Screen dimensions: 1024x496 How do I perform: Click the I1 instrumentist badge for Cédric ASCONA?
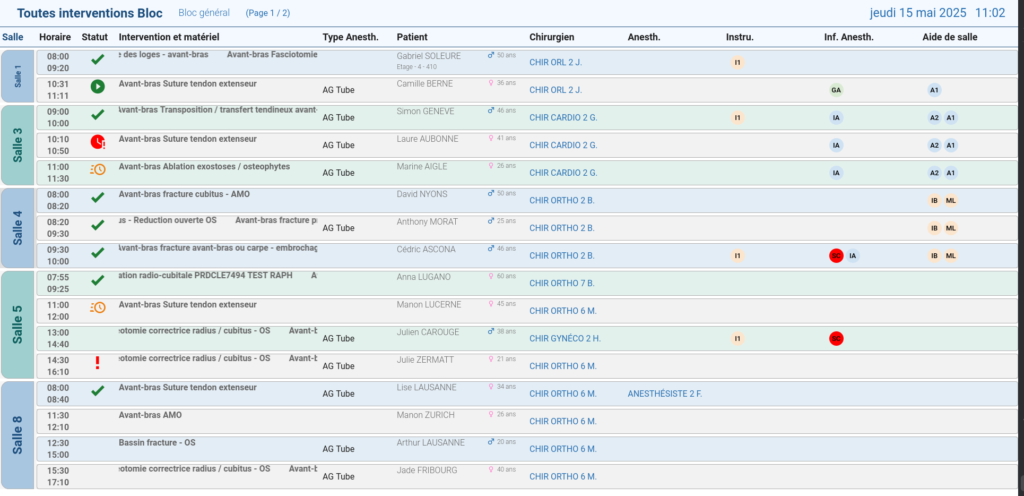tap(737, 256)
